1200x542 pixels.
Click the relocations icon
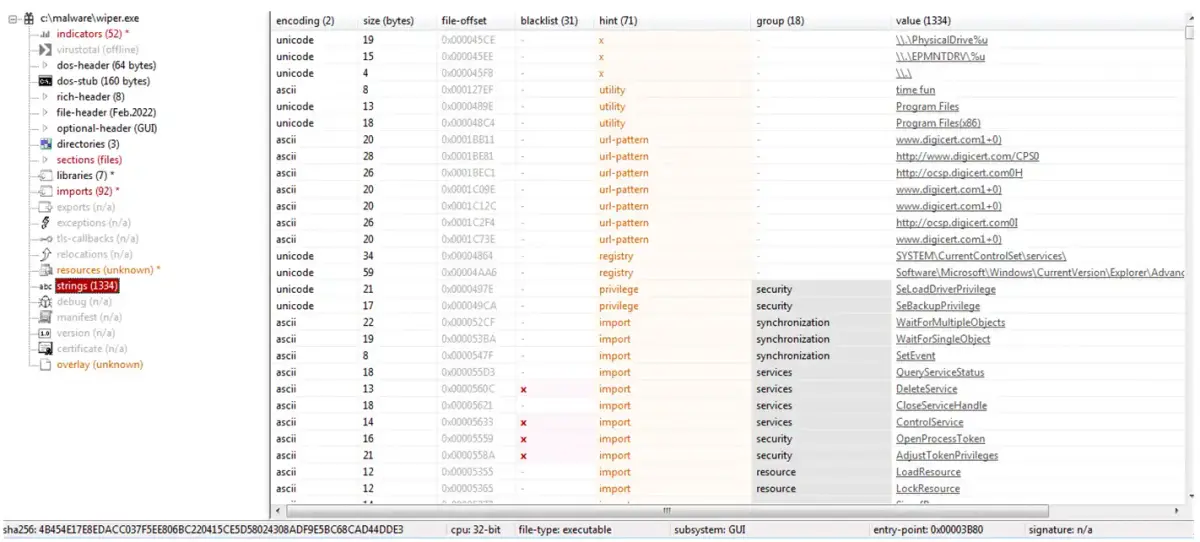coord(45,254)
